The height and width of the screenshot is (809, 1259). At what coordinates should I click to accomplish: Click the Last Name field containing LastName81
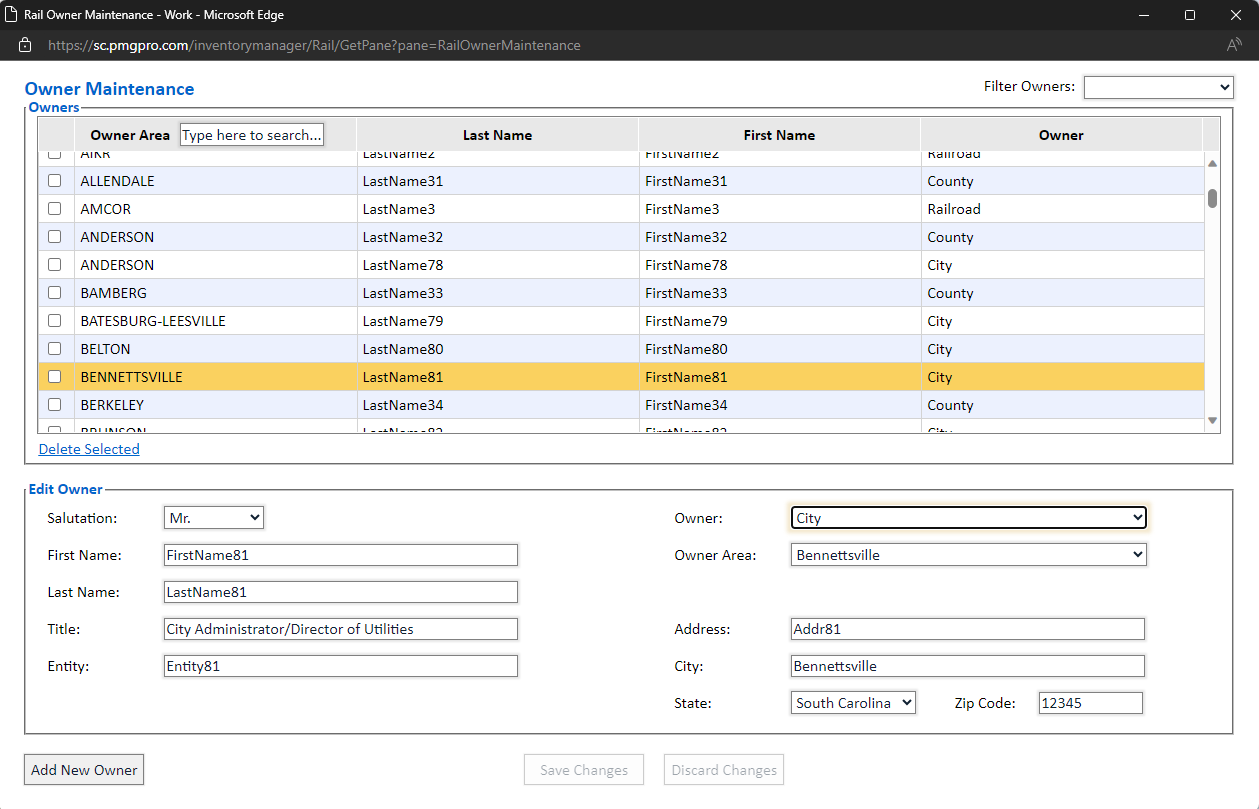tap(341, 592)
